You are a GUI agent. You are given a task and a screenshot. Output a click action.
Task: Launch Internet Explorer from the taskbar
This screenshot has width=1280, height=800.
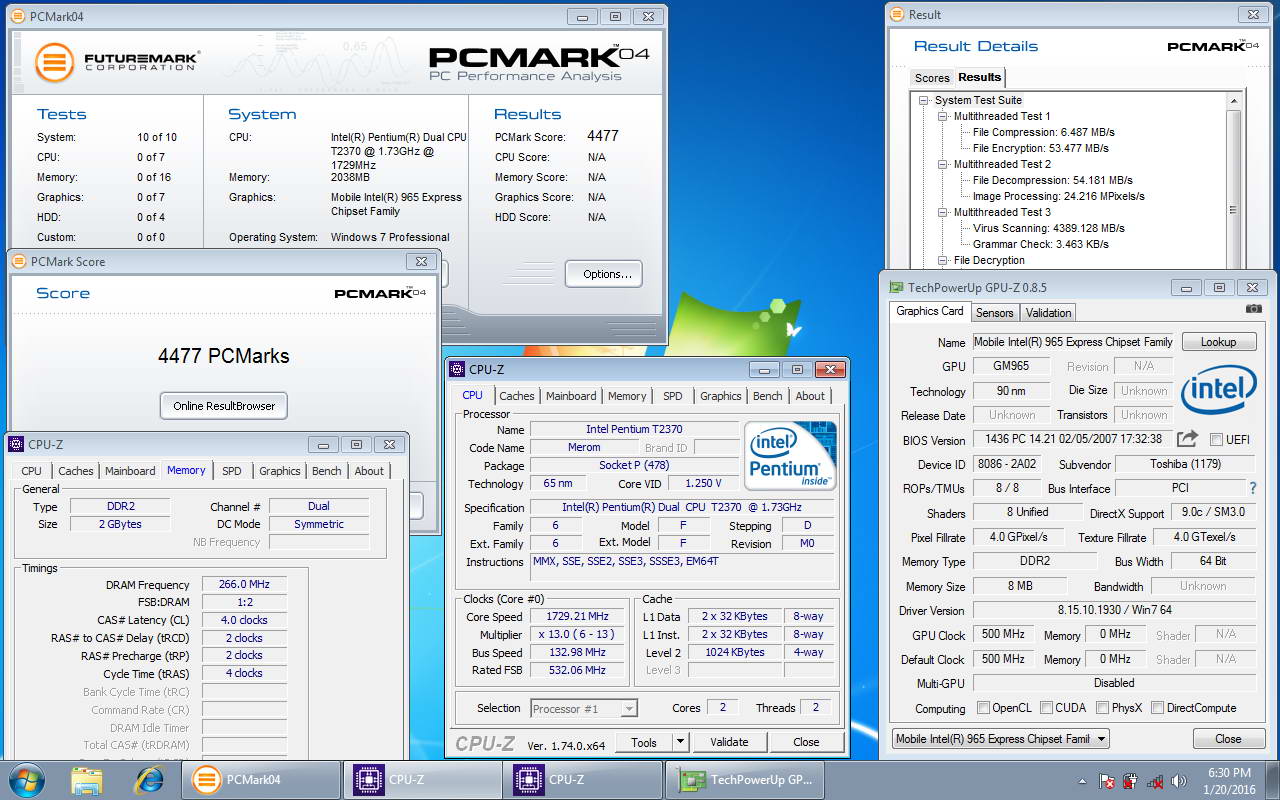click(x=150, y=780)
